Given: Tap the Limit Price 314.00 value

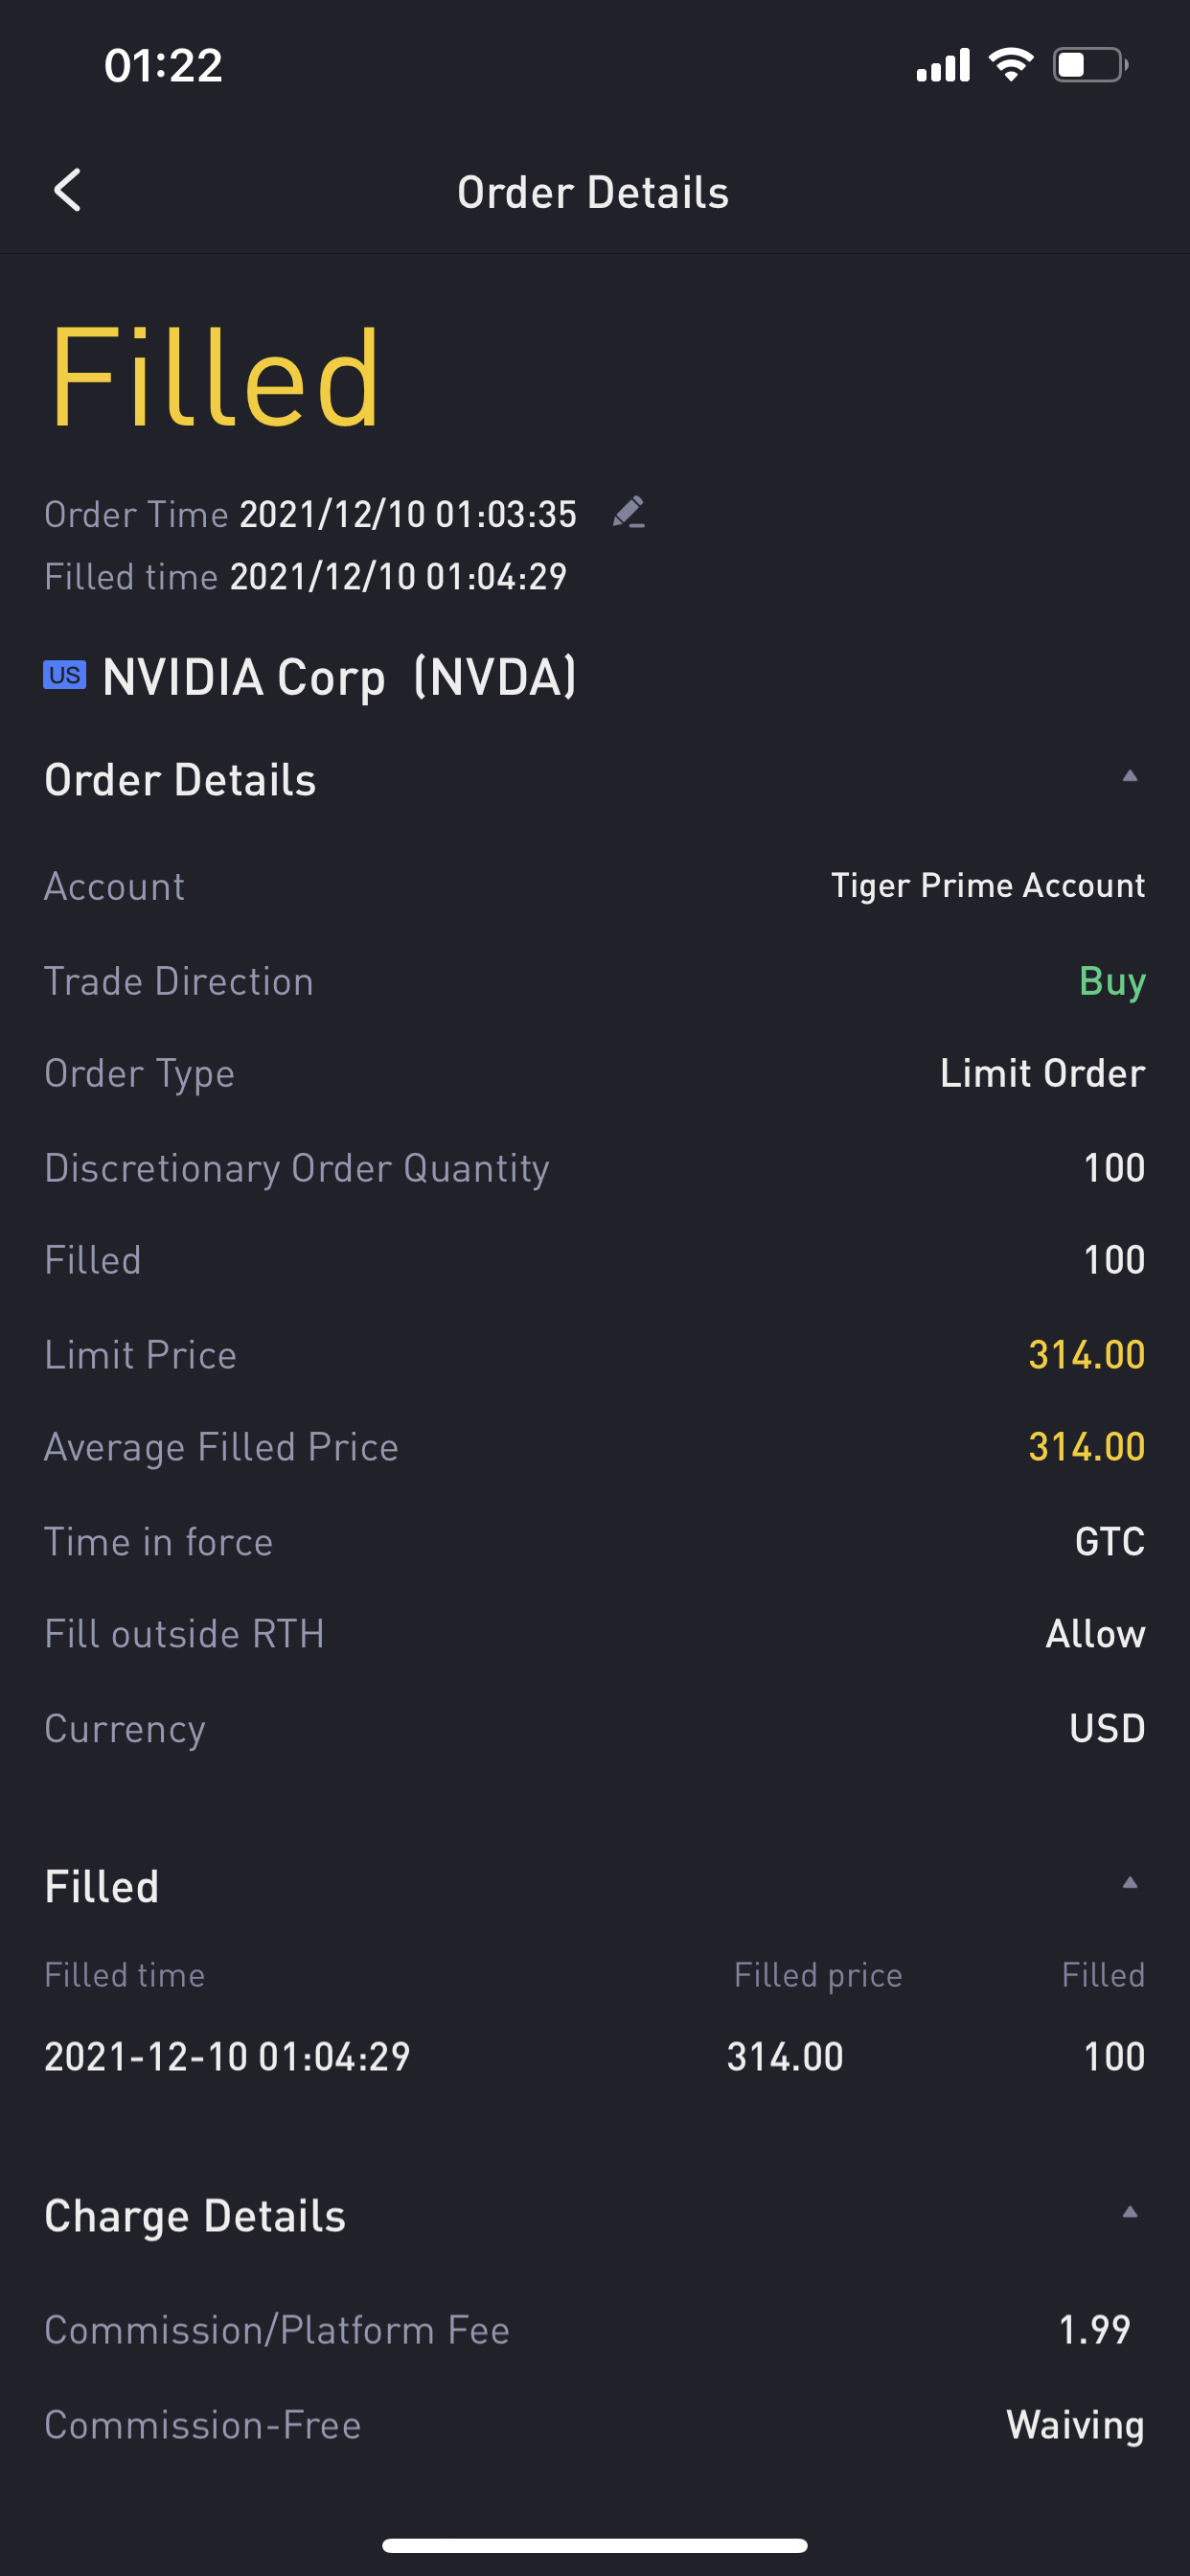Looking at the screenshot, I should coord(1087,1355).
